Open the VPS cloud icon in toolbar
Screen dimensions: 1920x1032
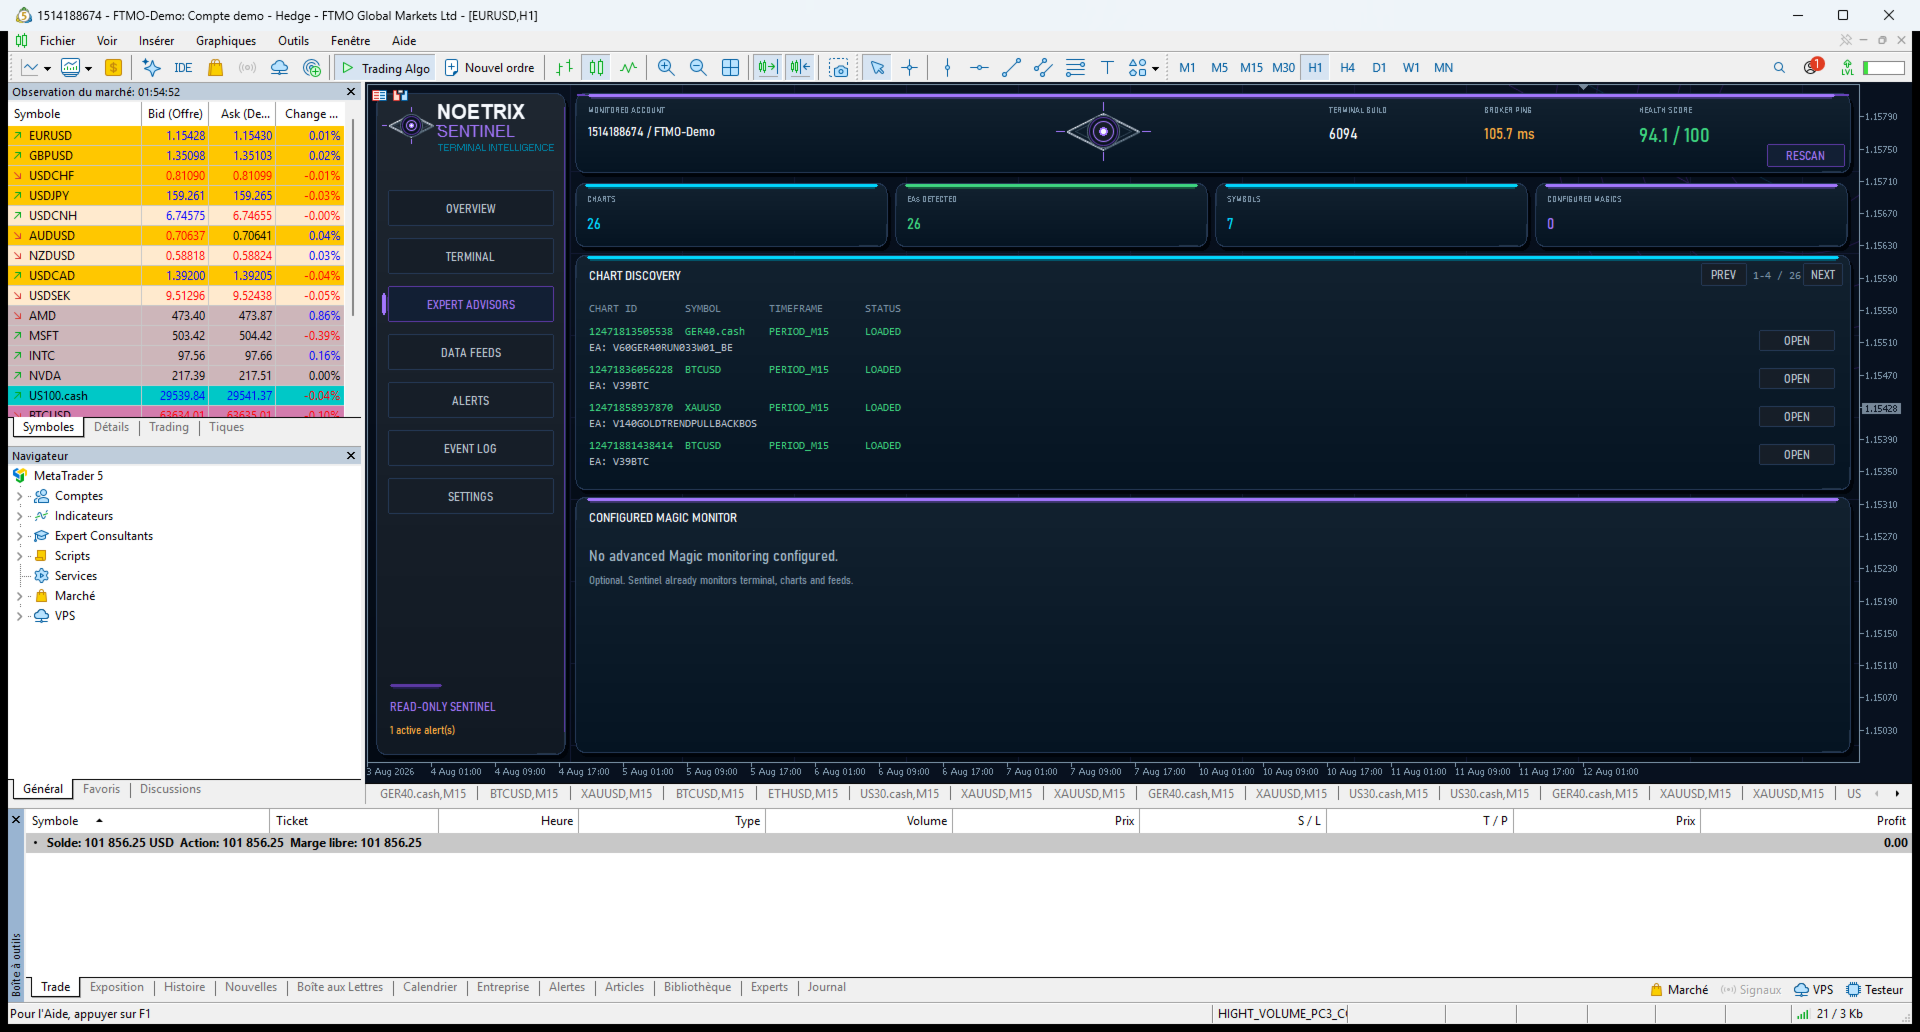click(280, 67)
